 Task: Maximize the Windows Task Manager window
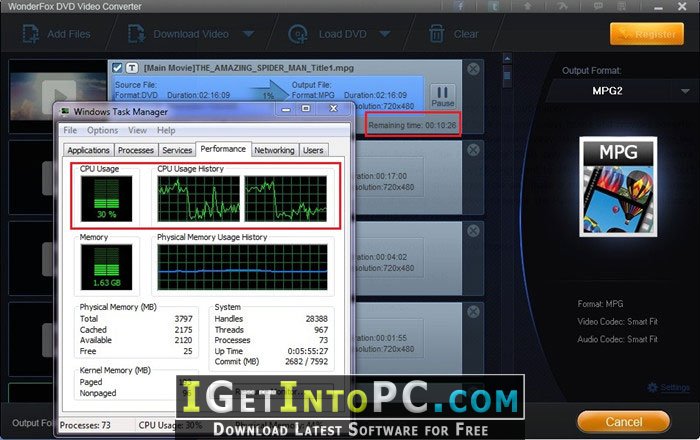tap(306, 108)
